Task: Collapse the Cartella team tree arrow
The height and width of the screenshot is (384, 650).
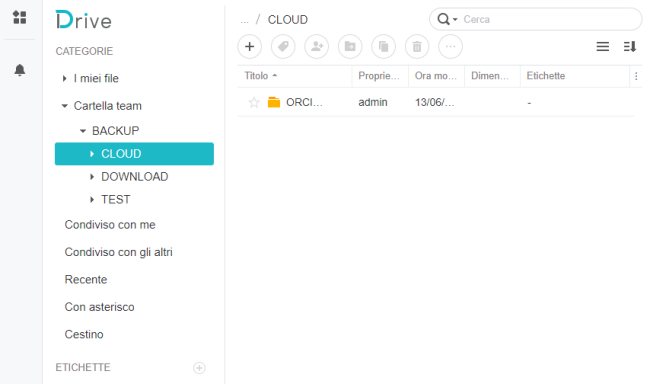Action: pyautogui.click(x=64, y=106)
